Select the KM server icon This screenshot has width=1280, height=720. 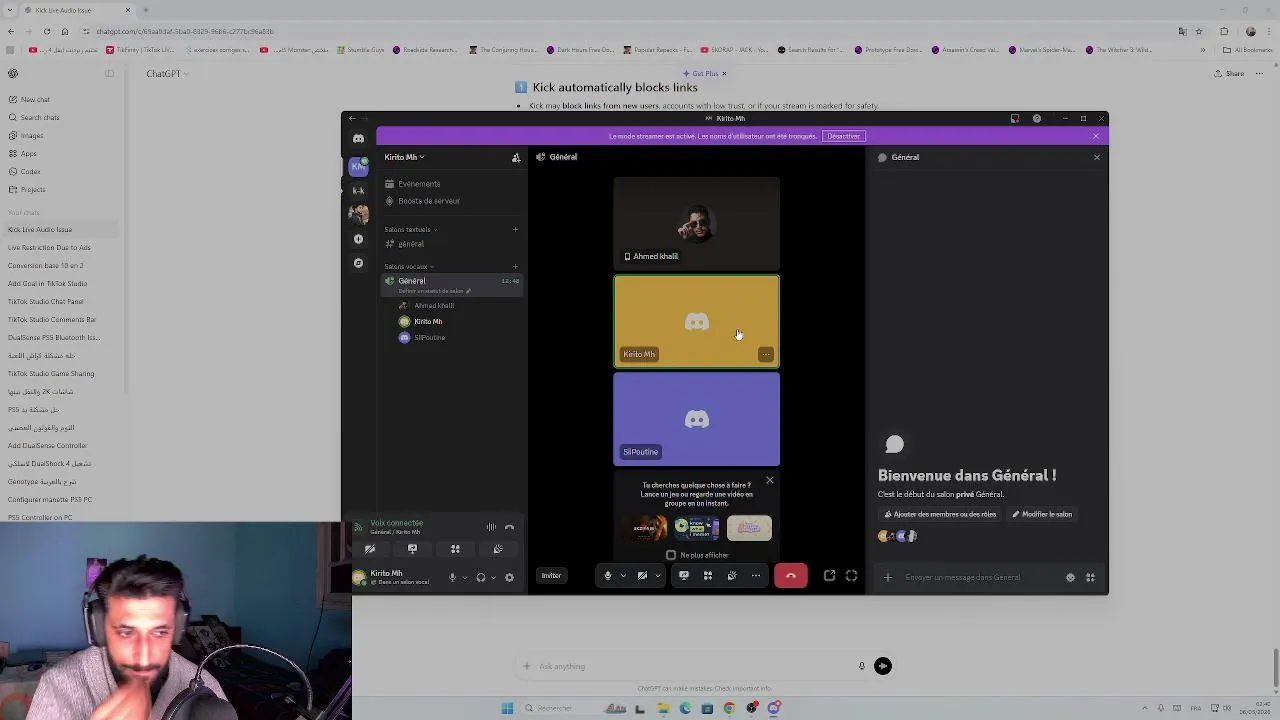point(358,166)
